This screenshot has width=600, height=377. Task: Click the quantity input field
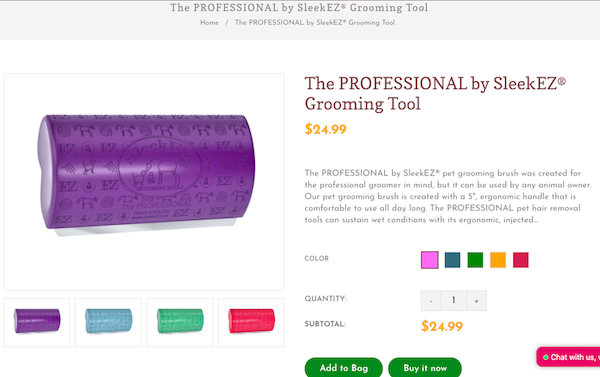coord(453,301)
